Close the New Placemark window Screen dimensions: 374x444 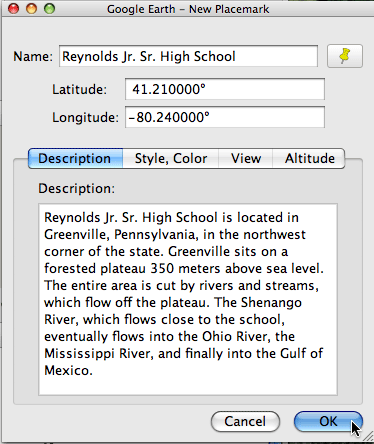[x=14, y=8]
